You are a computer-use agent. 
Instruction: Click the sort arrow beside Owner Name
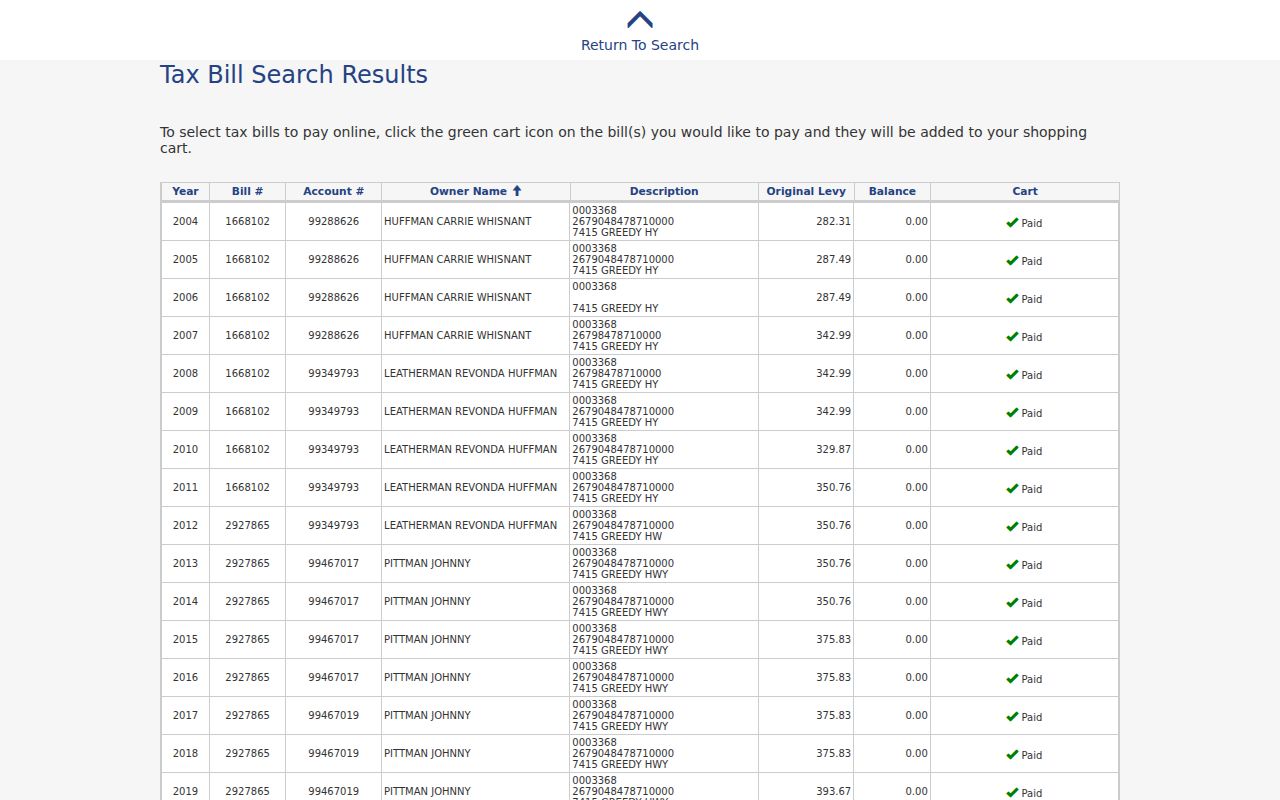click(517, 191)
